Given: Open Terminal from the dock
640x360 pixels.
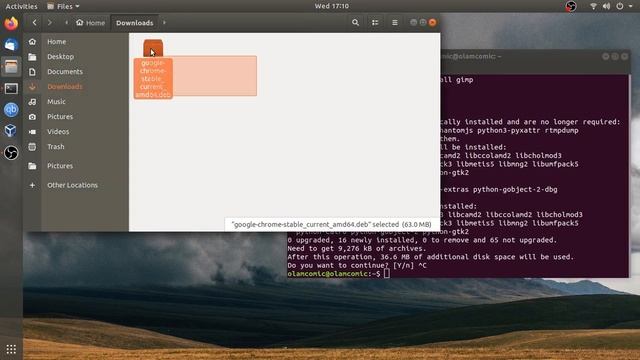Looking at the screenshot, I should point(11,88).
